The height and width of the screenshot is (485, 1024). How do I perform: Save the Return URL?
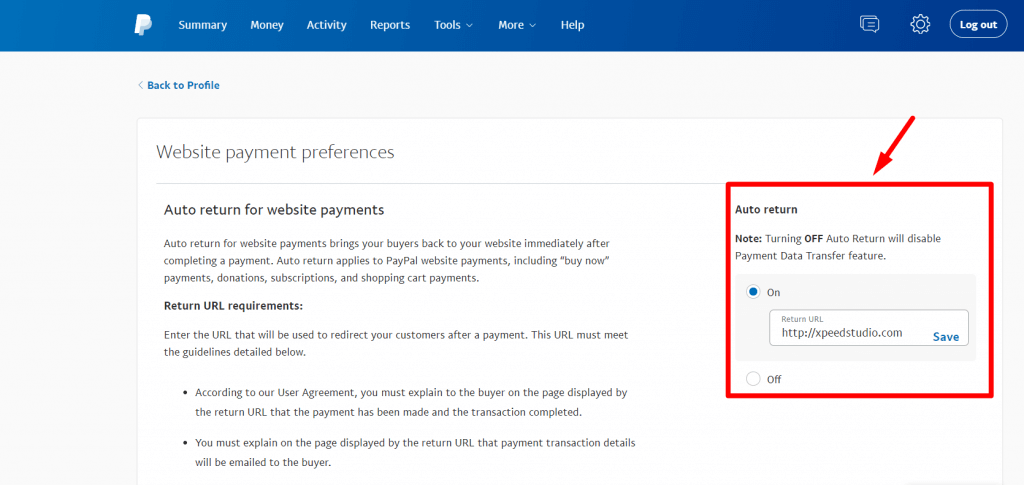pyautogui.click(x=946, y=337)
